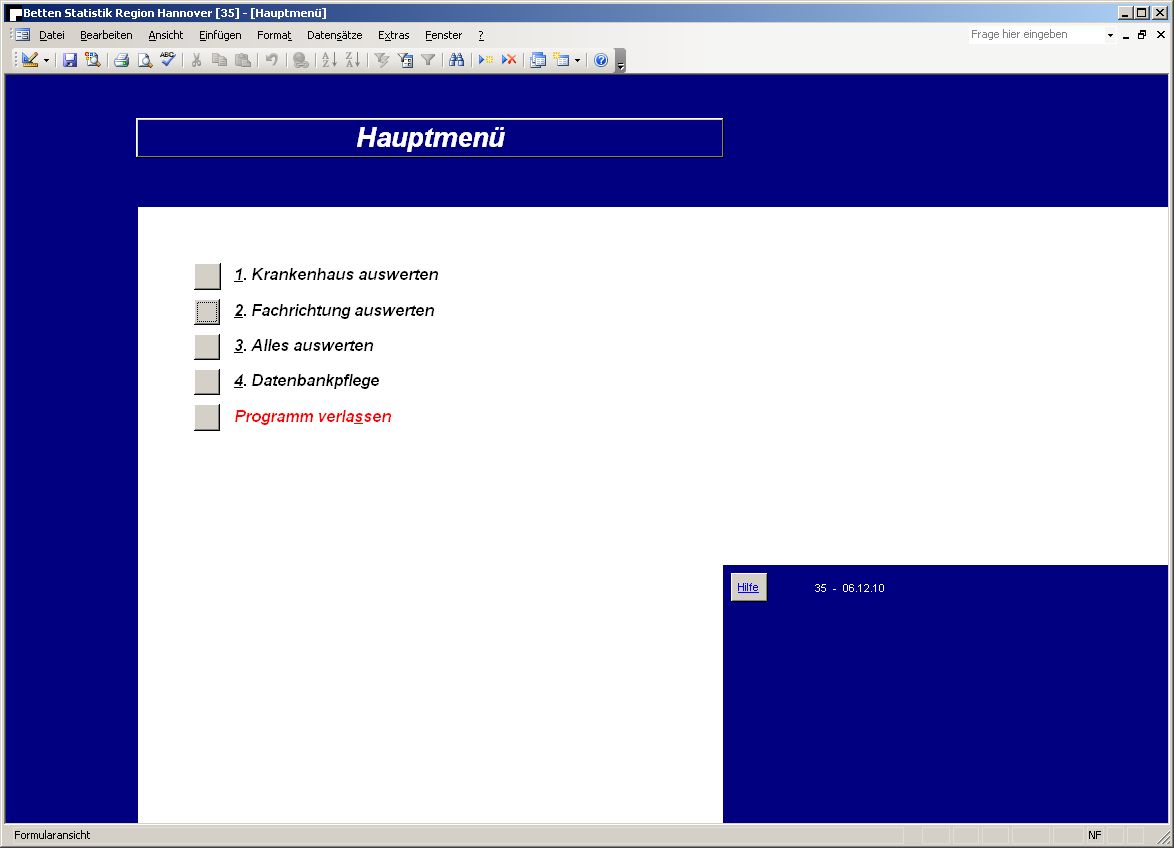Click the Find binoculars icon

coord(457,61)
